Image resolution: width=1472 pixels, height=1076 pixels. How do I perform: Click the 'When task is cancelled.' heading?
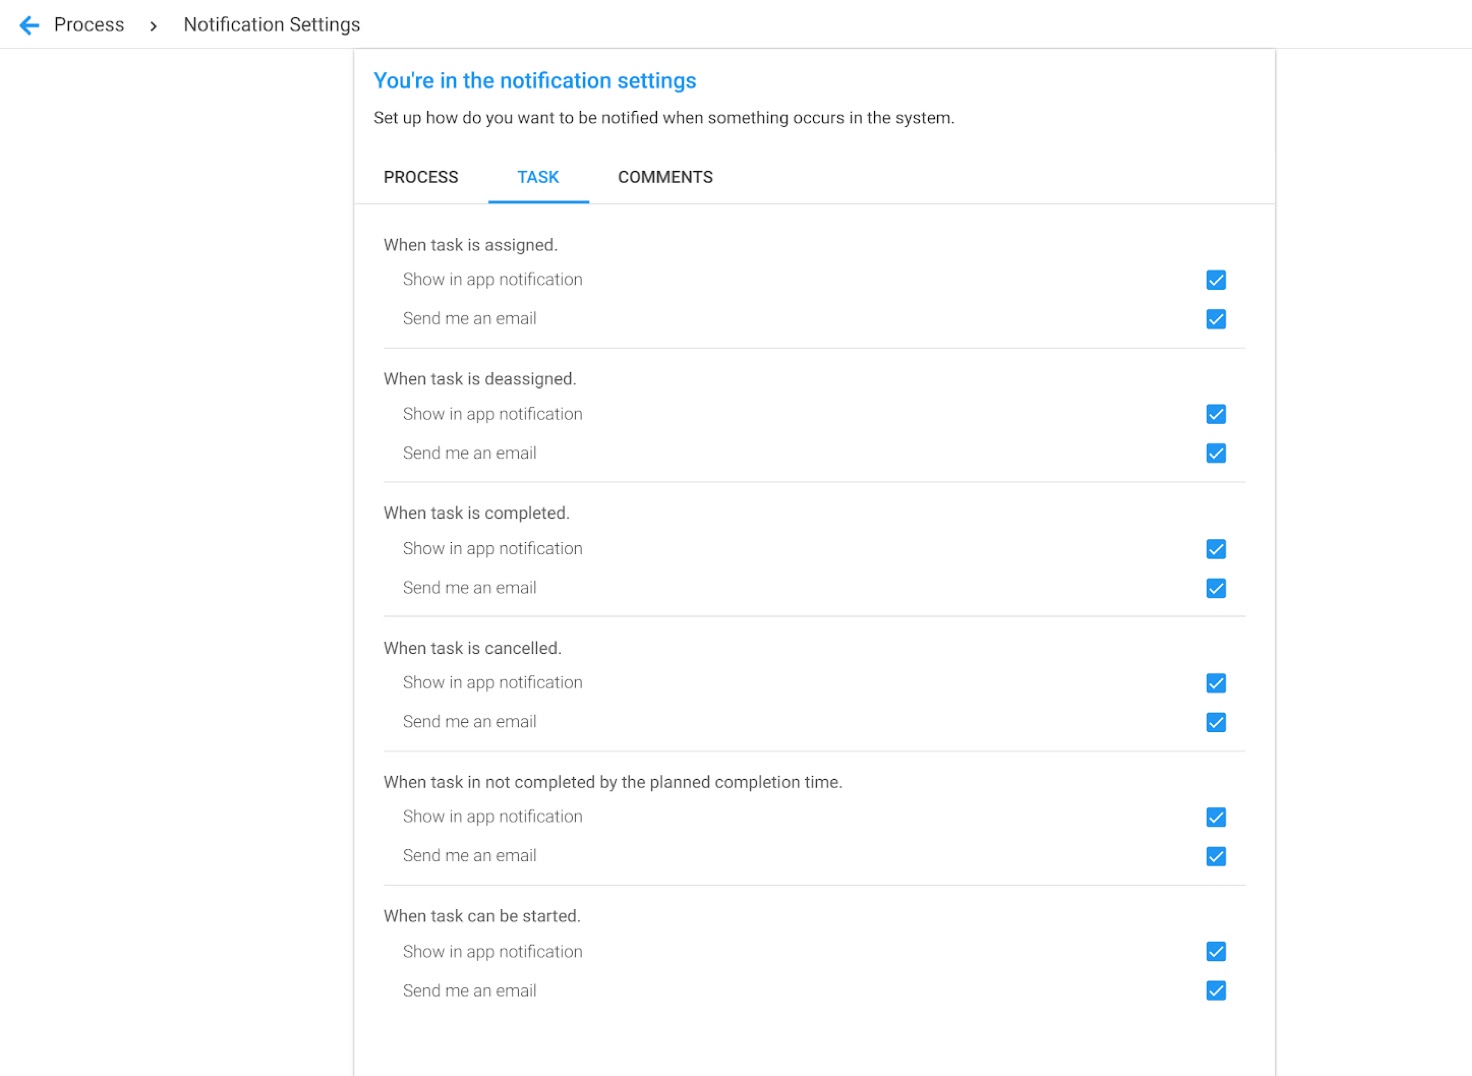pyautogui.click(x=473, y=648)
